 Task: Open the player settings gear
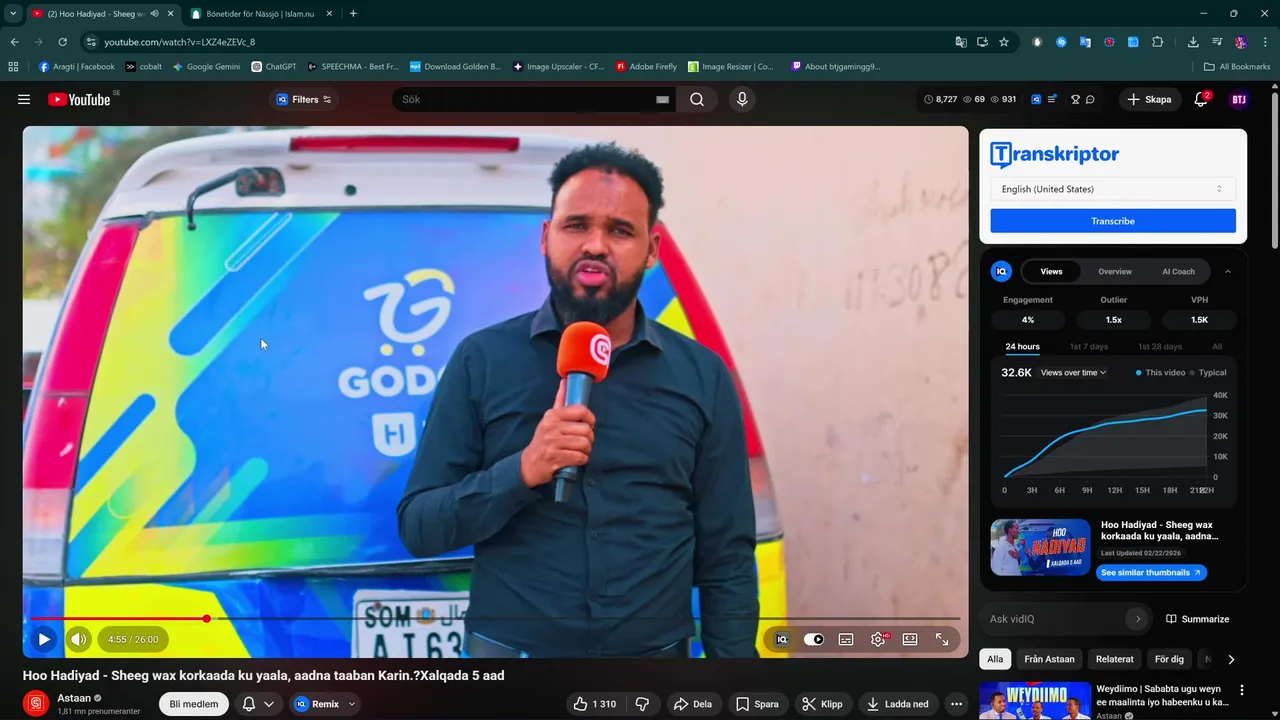878,639
